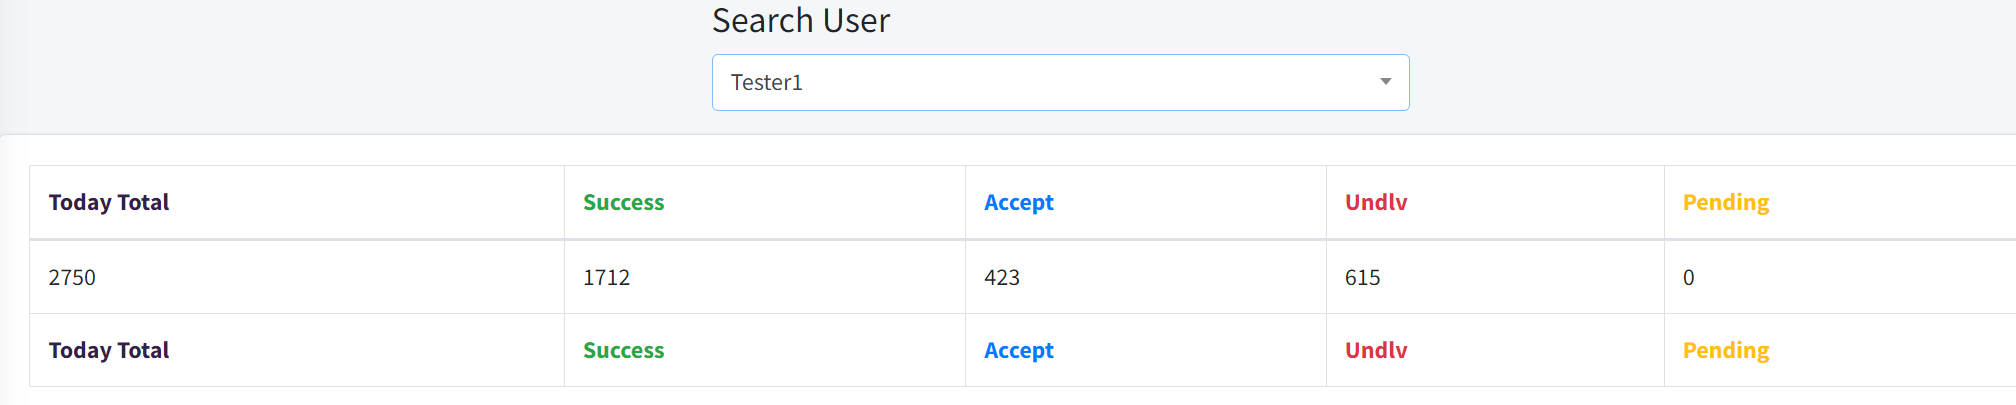Select the 1712 success count cell
Viewport: 2016px width, 405px height.
[607, 278]
